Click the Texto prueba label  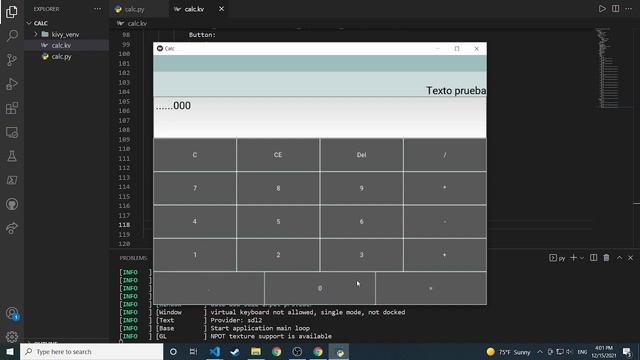(x=456, y=90)
